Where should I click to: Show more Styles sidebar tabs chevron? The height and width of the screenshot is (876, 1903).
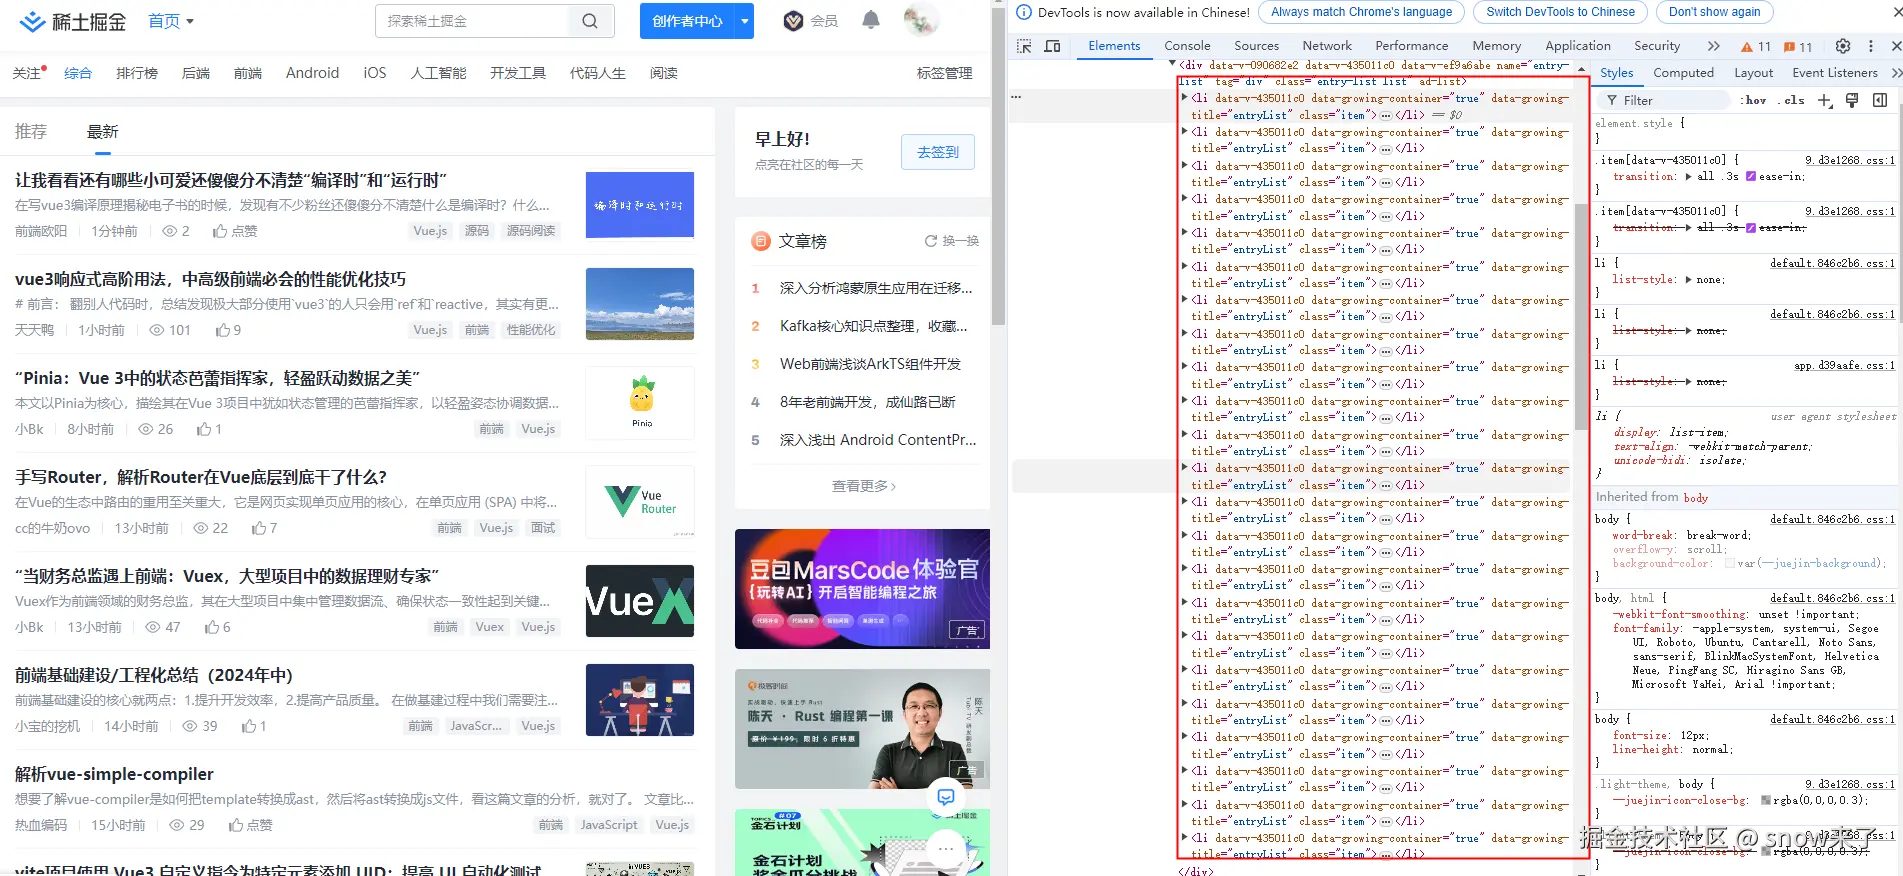1896,73
